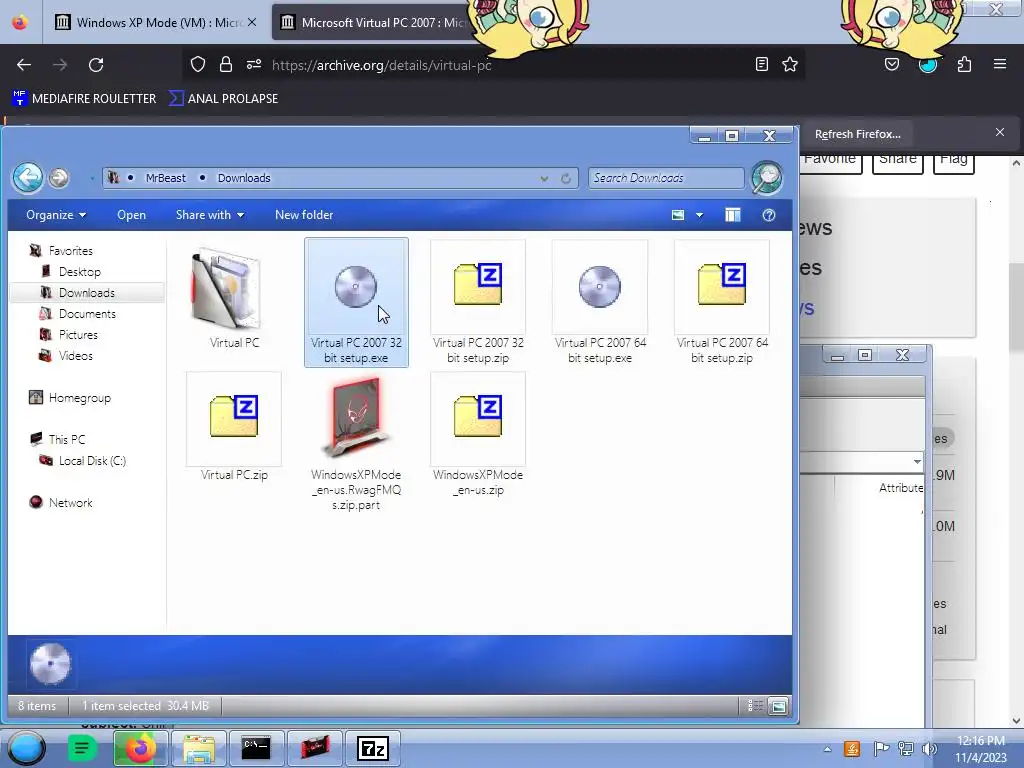Expand the view options dropdown arrow
This screenshot has width=1024, height=768.
coord(699,215)
